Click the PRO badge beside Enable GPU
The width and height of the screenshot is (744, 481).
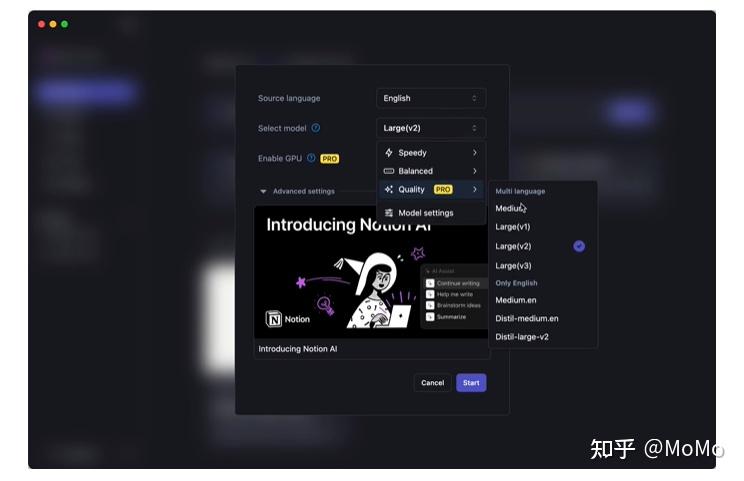tap(329, 158)
